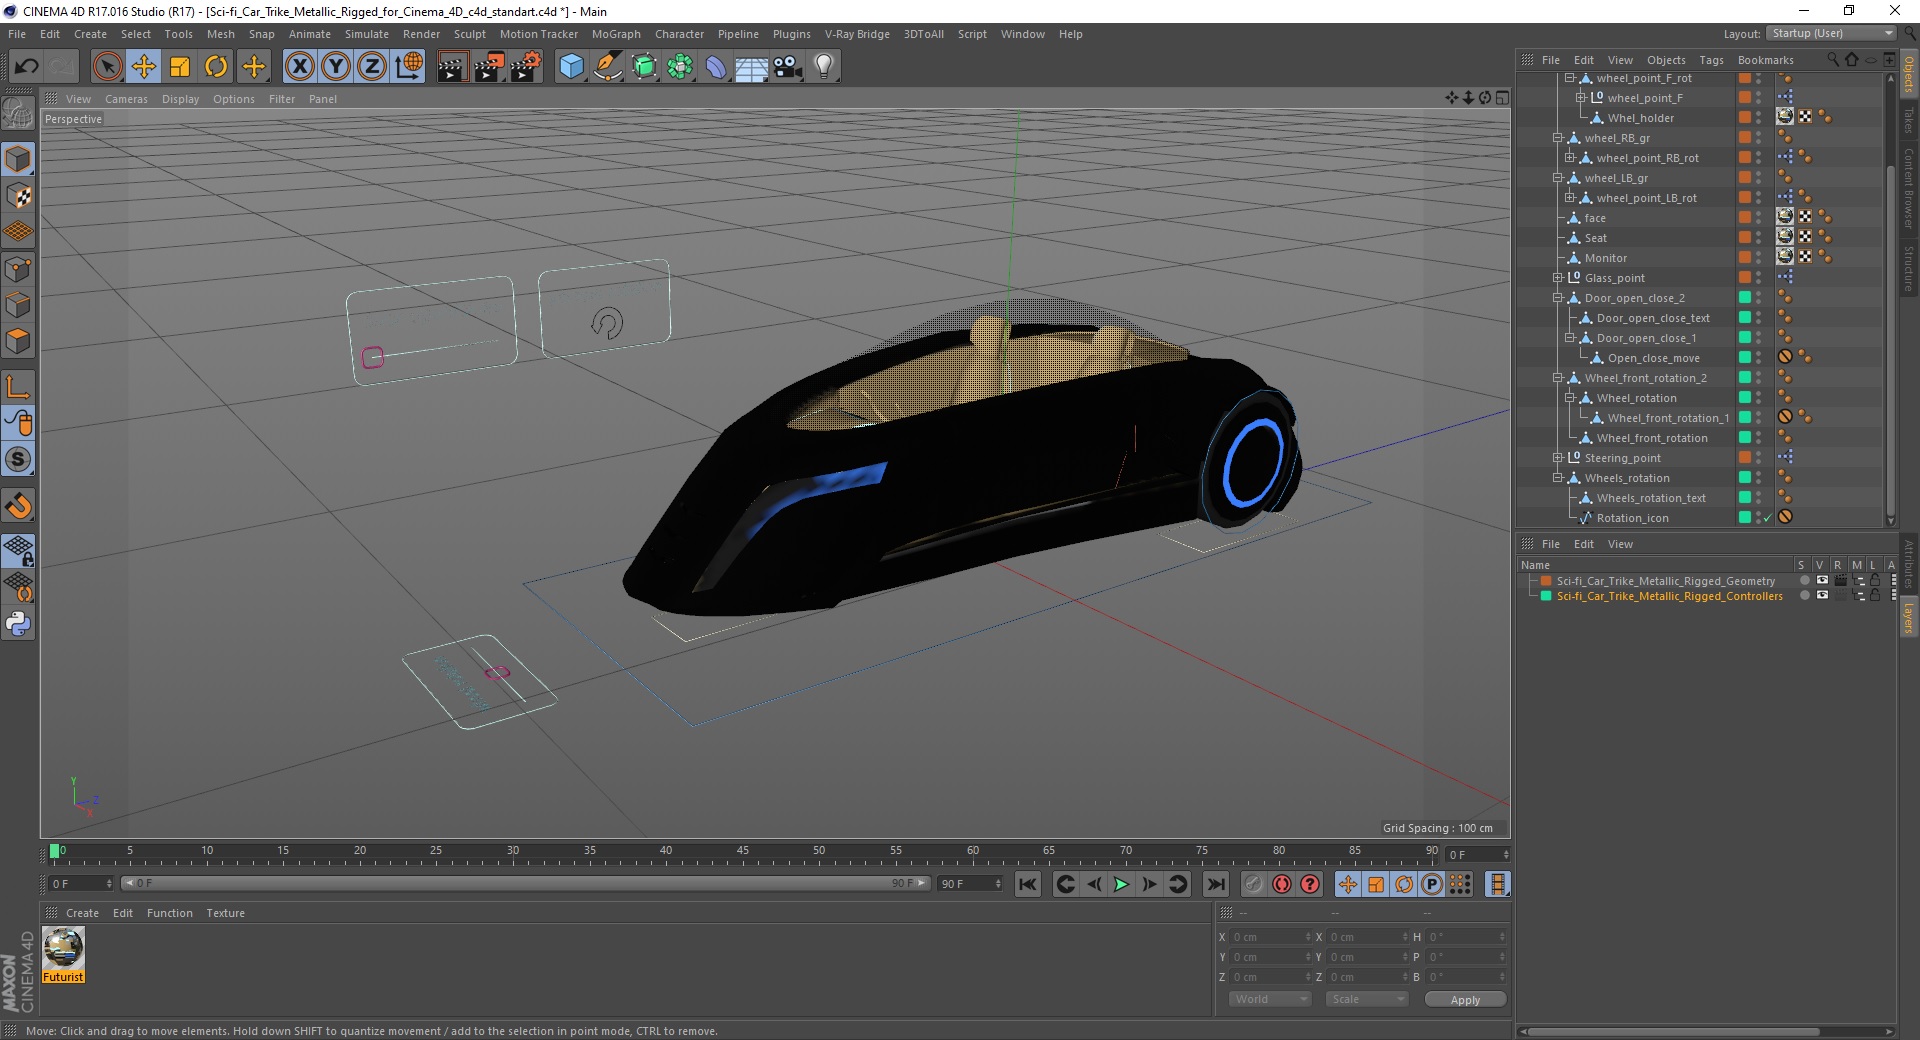Select the Live Selection tool
This screenshot has height=1040, width=1920.
107,67
